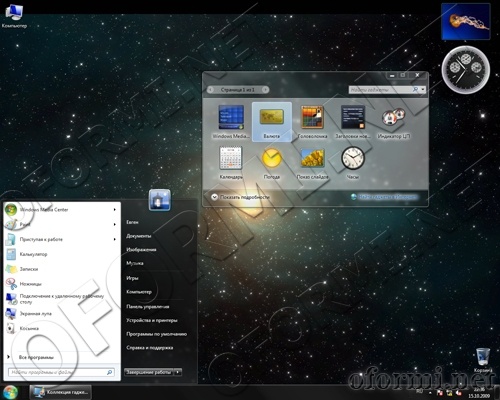Viewport: 500px width, 400px height.
Task: Open gadget search filter dropdown arrow
Action: coord(423,89)
